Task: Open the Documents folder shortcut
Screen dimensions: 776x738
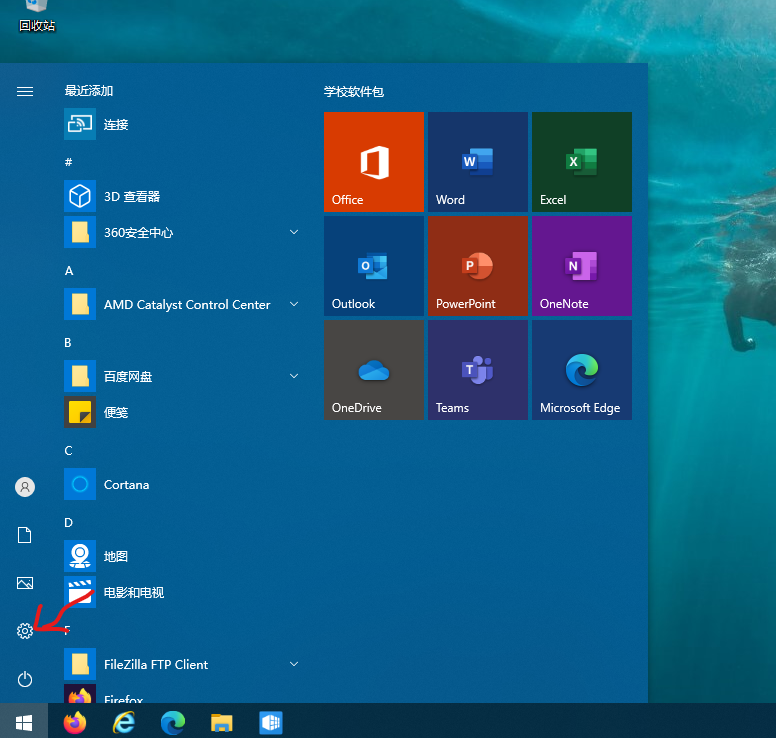Action: (x=25, y=535)
